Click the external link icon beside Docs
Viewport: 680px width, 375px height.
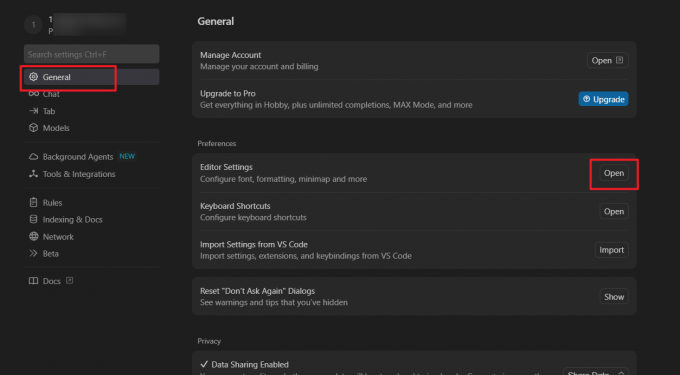tap(69, 280)
